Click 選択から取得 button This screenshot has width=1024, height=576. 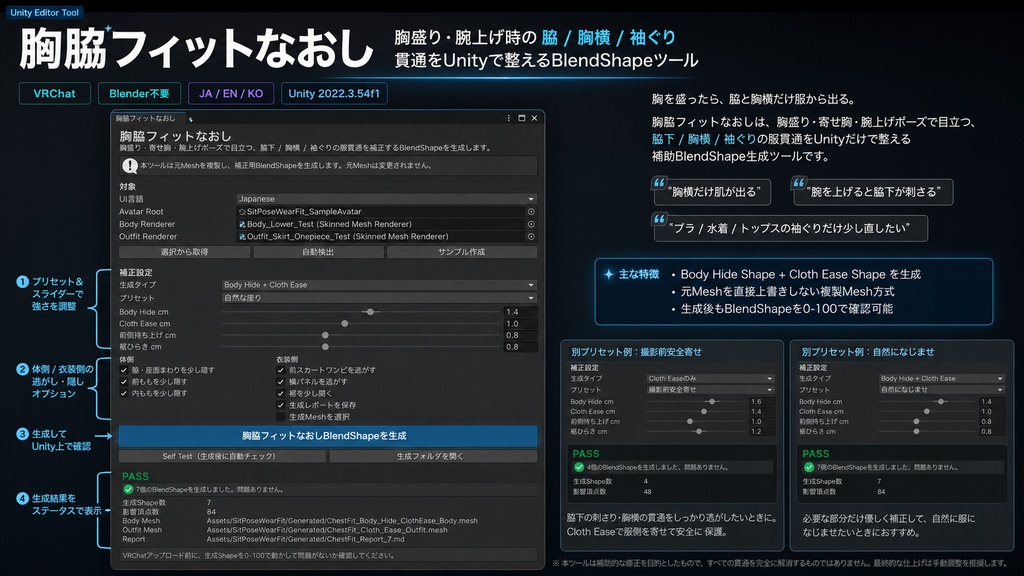[x=184, y=252]
